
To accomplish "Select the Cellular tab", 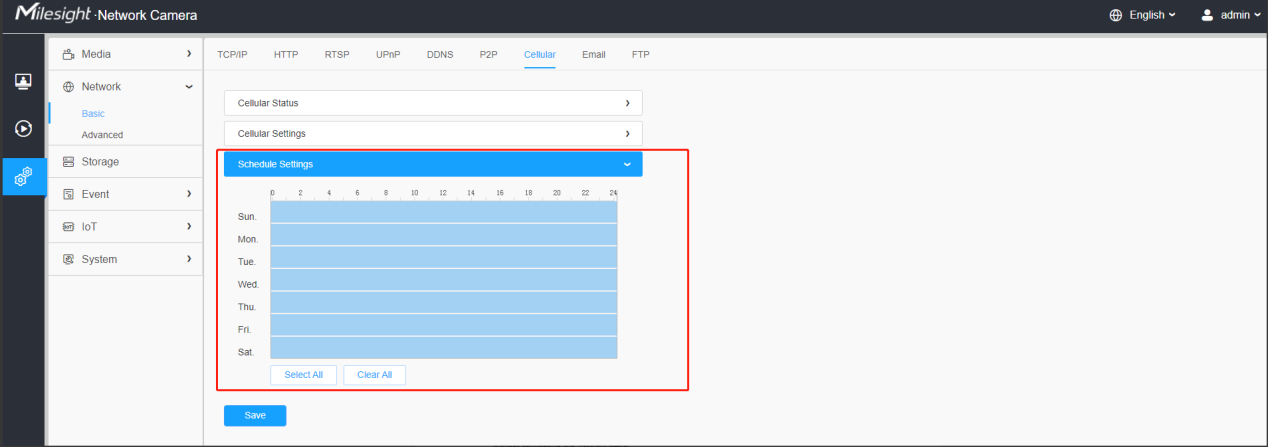I will point(540,54).
